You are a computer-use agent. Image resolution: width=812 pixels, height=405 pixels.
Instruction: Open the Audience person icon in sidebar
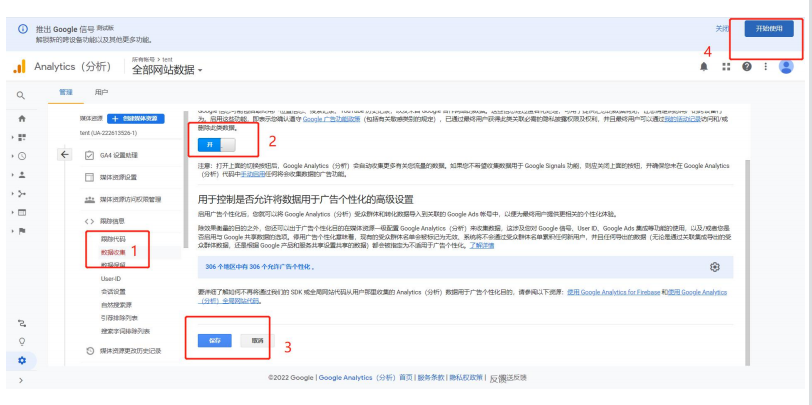coord(22,175)
